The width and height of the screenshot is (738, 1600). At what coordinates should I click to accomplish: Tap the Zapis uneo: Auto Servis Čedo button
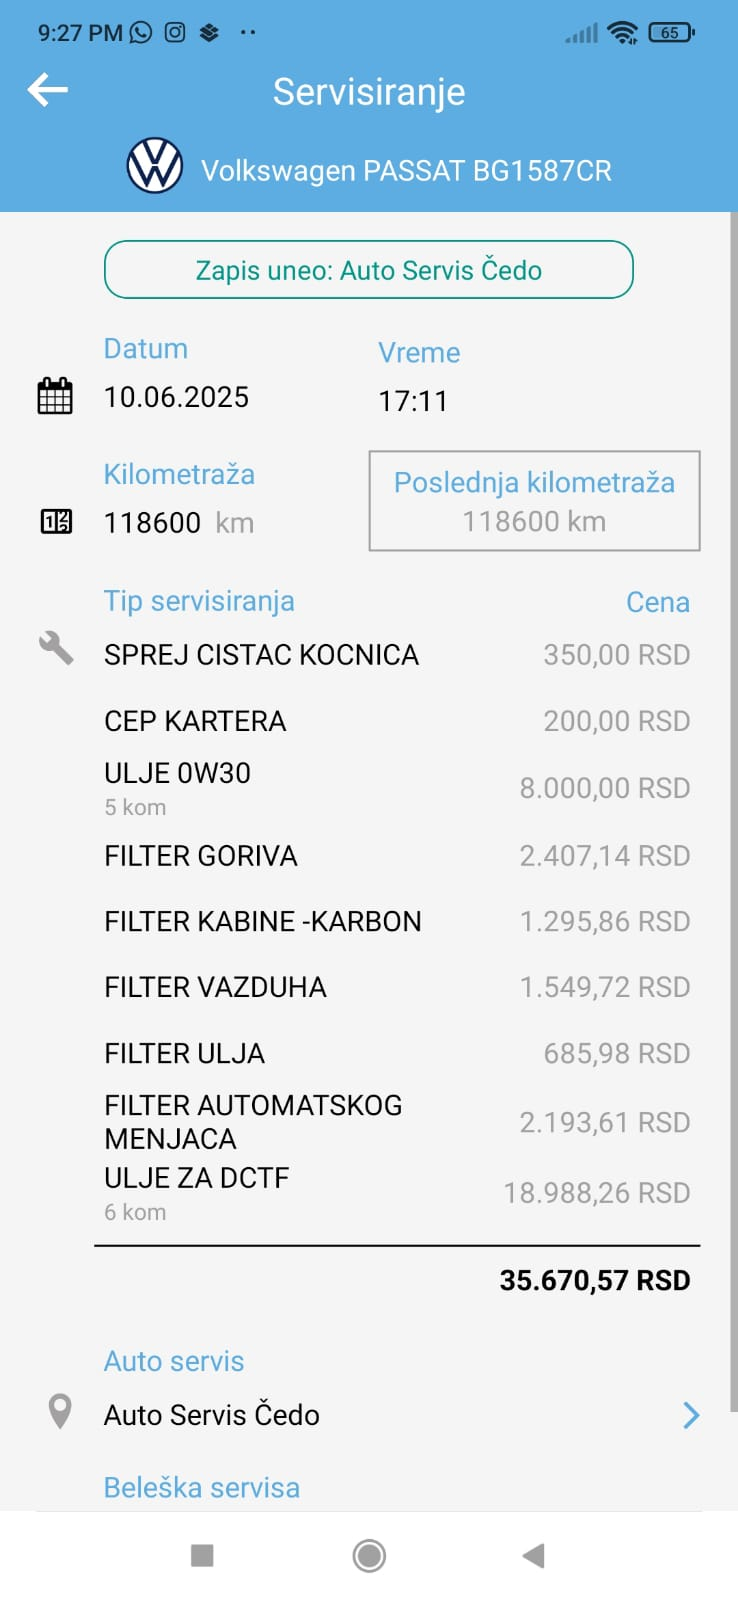coord(368,270)
